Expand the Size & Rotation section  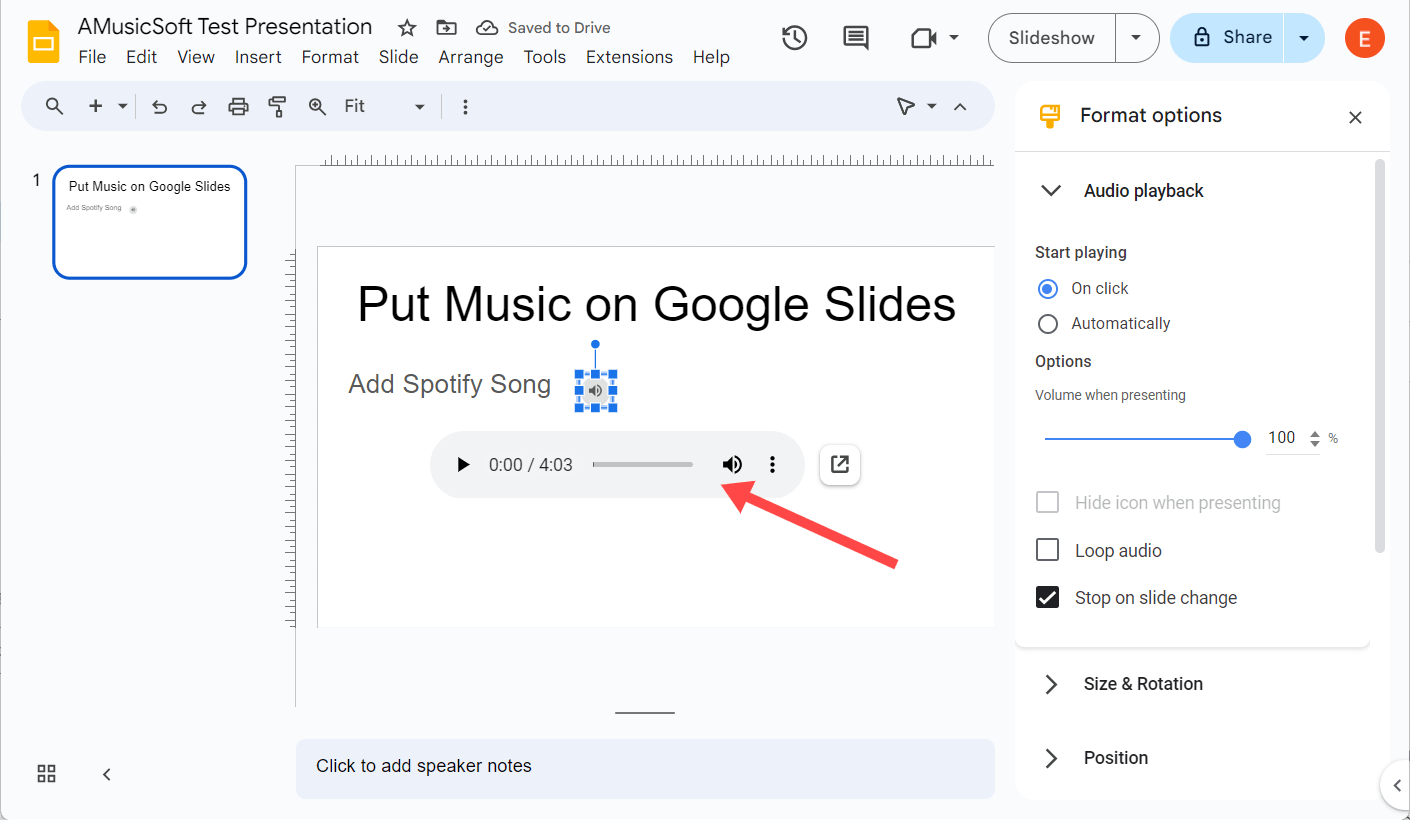[x=1051, y=684]
